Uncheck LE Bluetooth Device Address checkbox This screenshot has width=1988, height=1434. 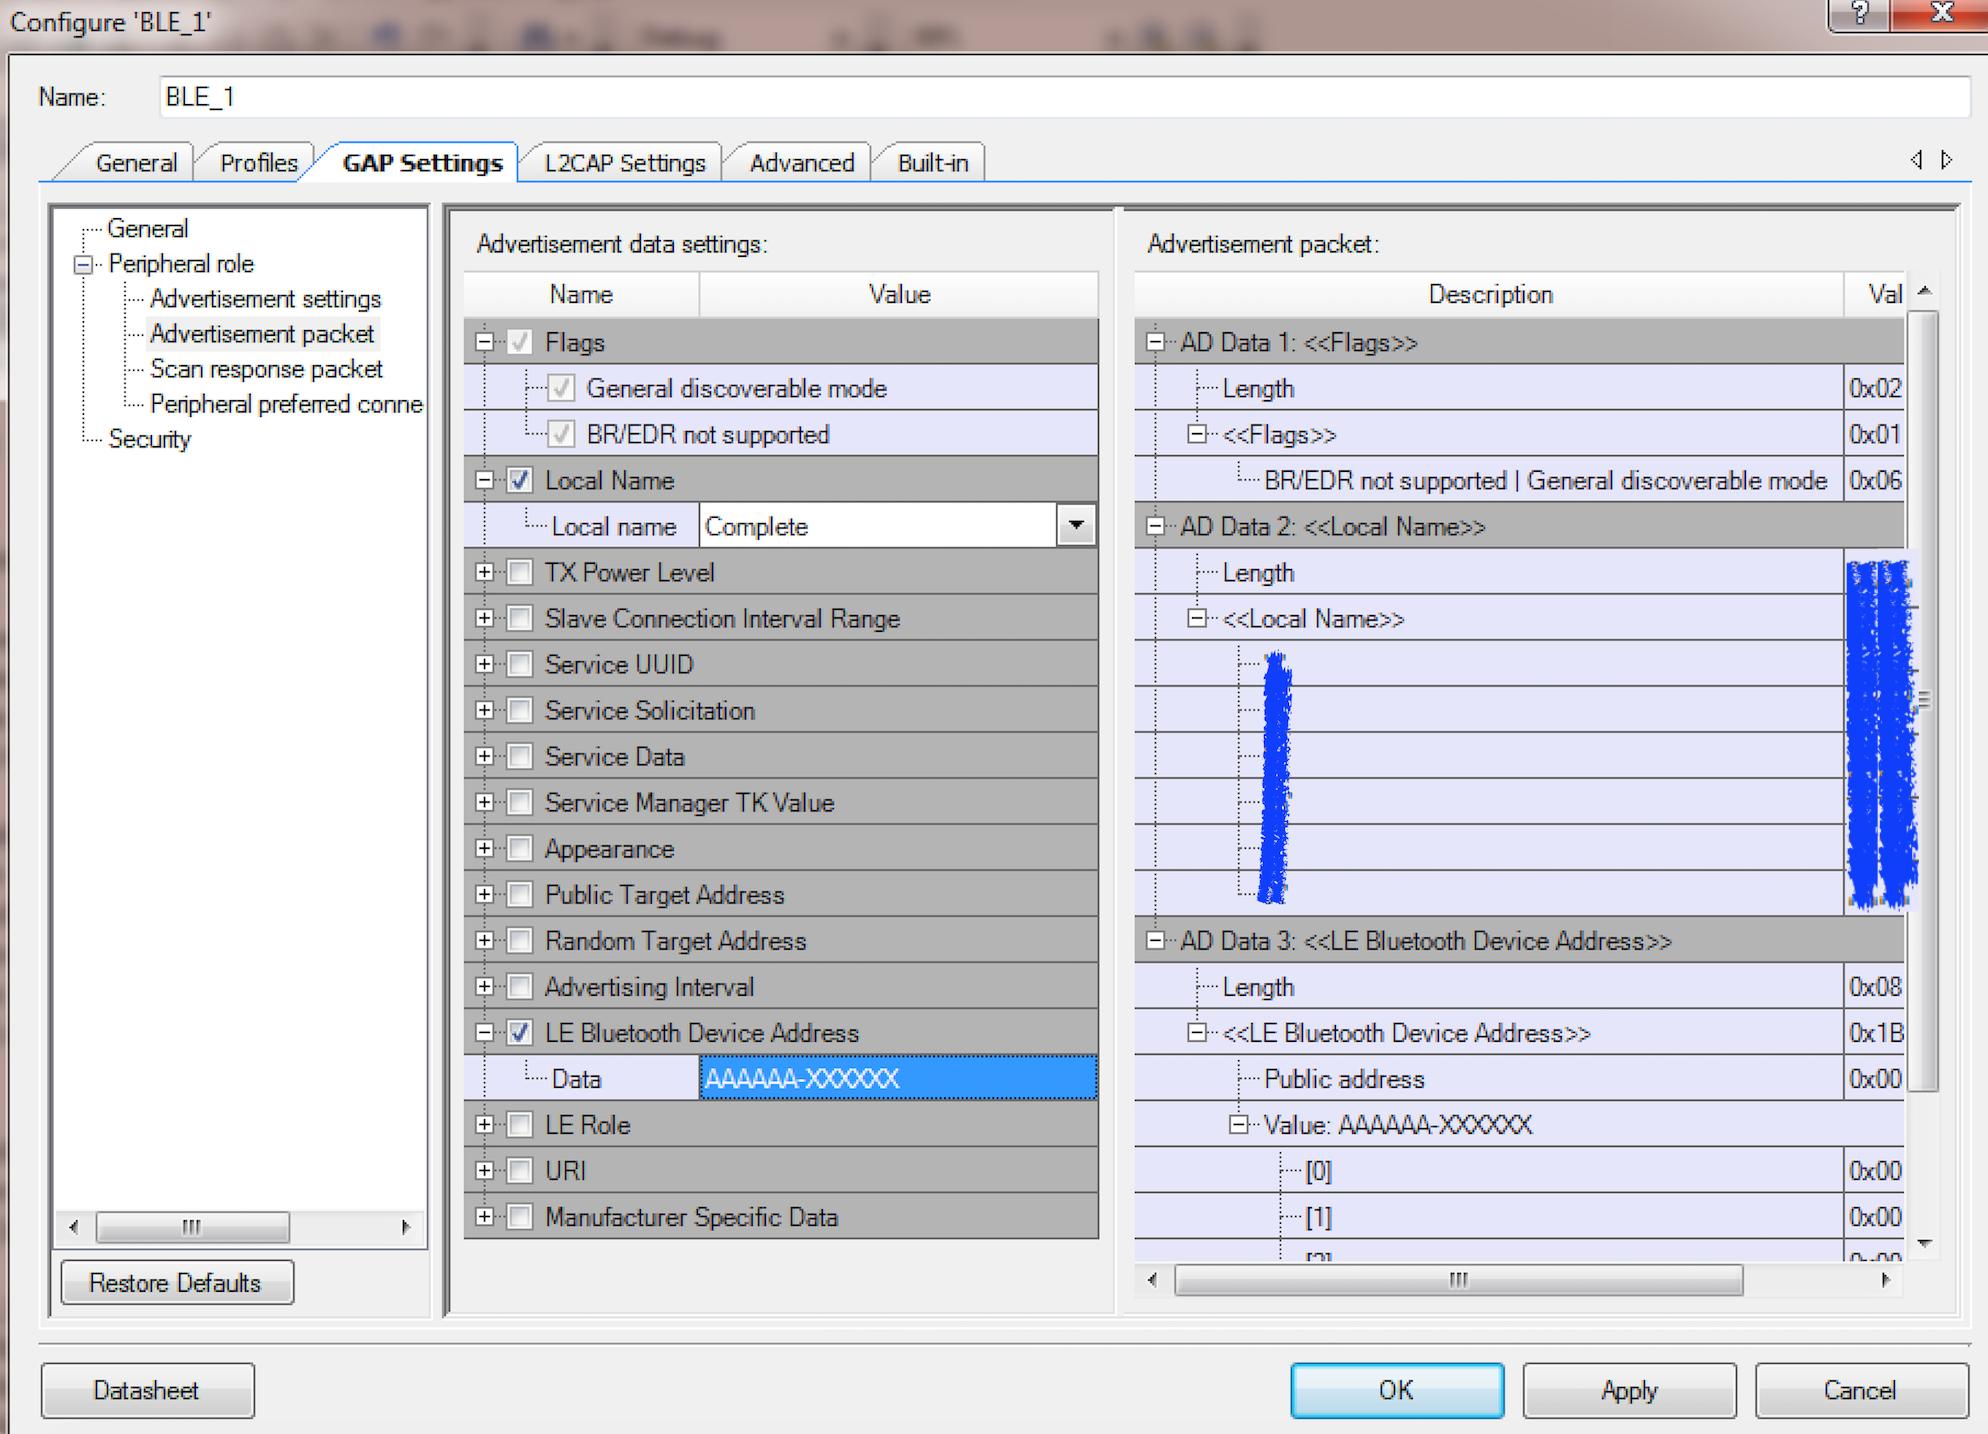(520, 1033)
